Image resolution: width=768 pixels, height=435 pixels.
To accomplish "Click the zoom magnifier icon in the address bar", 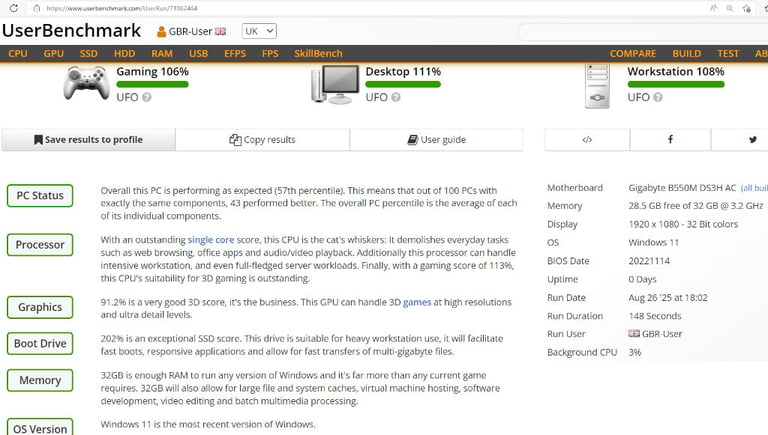I will 729,8.
